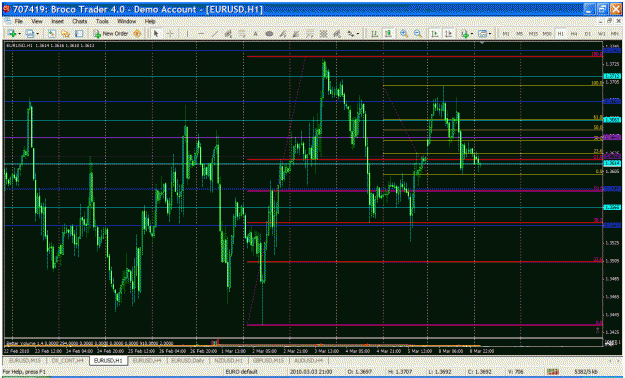Click the Broco Trader title bar icon
Viewport: 625px width, 378px height.
coord(7,9)
